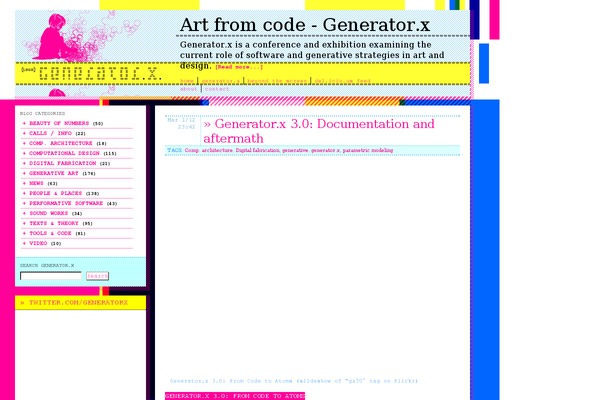Open the del.icio.us feed link
Viewport: 600px width, 400px height.
(x=342, y=81)
